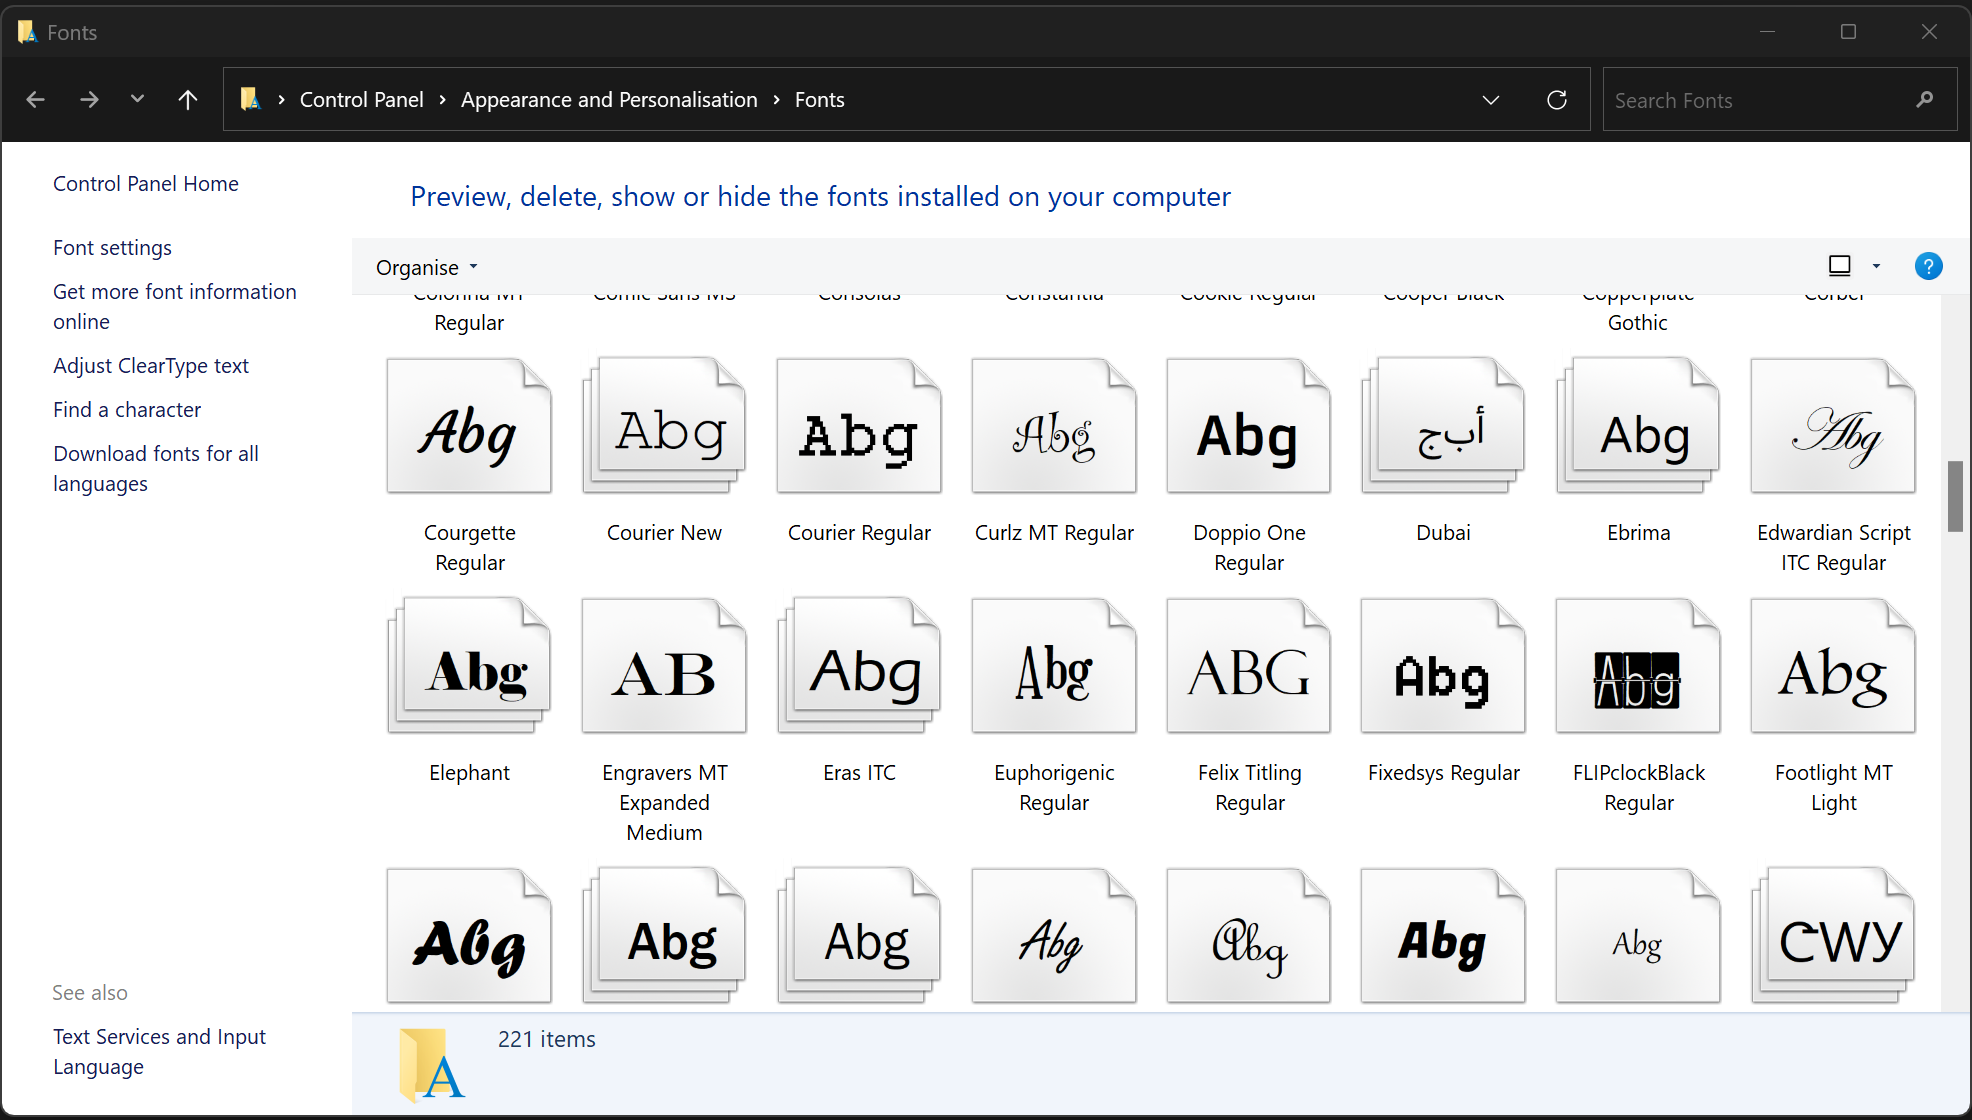
Task: Select the Footlight MT Light font icon
Action: pyautogui.click(x=1833, y=666)
